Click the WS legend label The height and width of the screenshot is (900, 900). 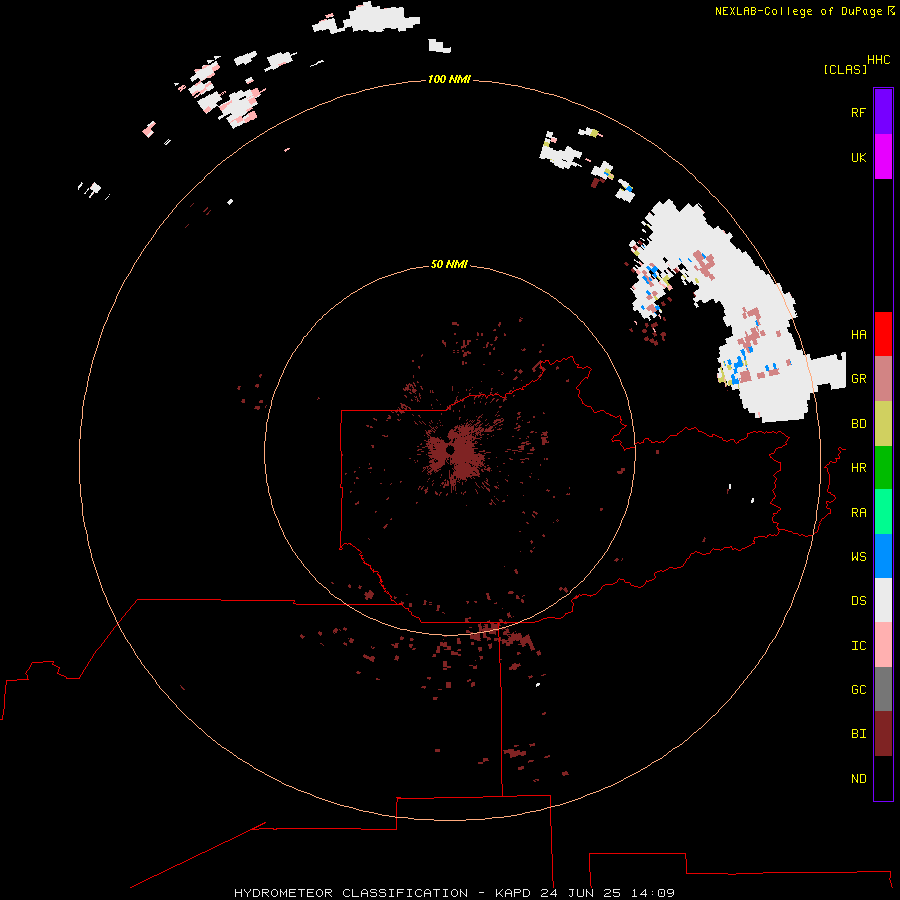click(x=858, y=556)
